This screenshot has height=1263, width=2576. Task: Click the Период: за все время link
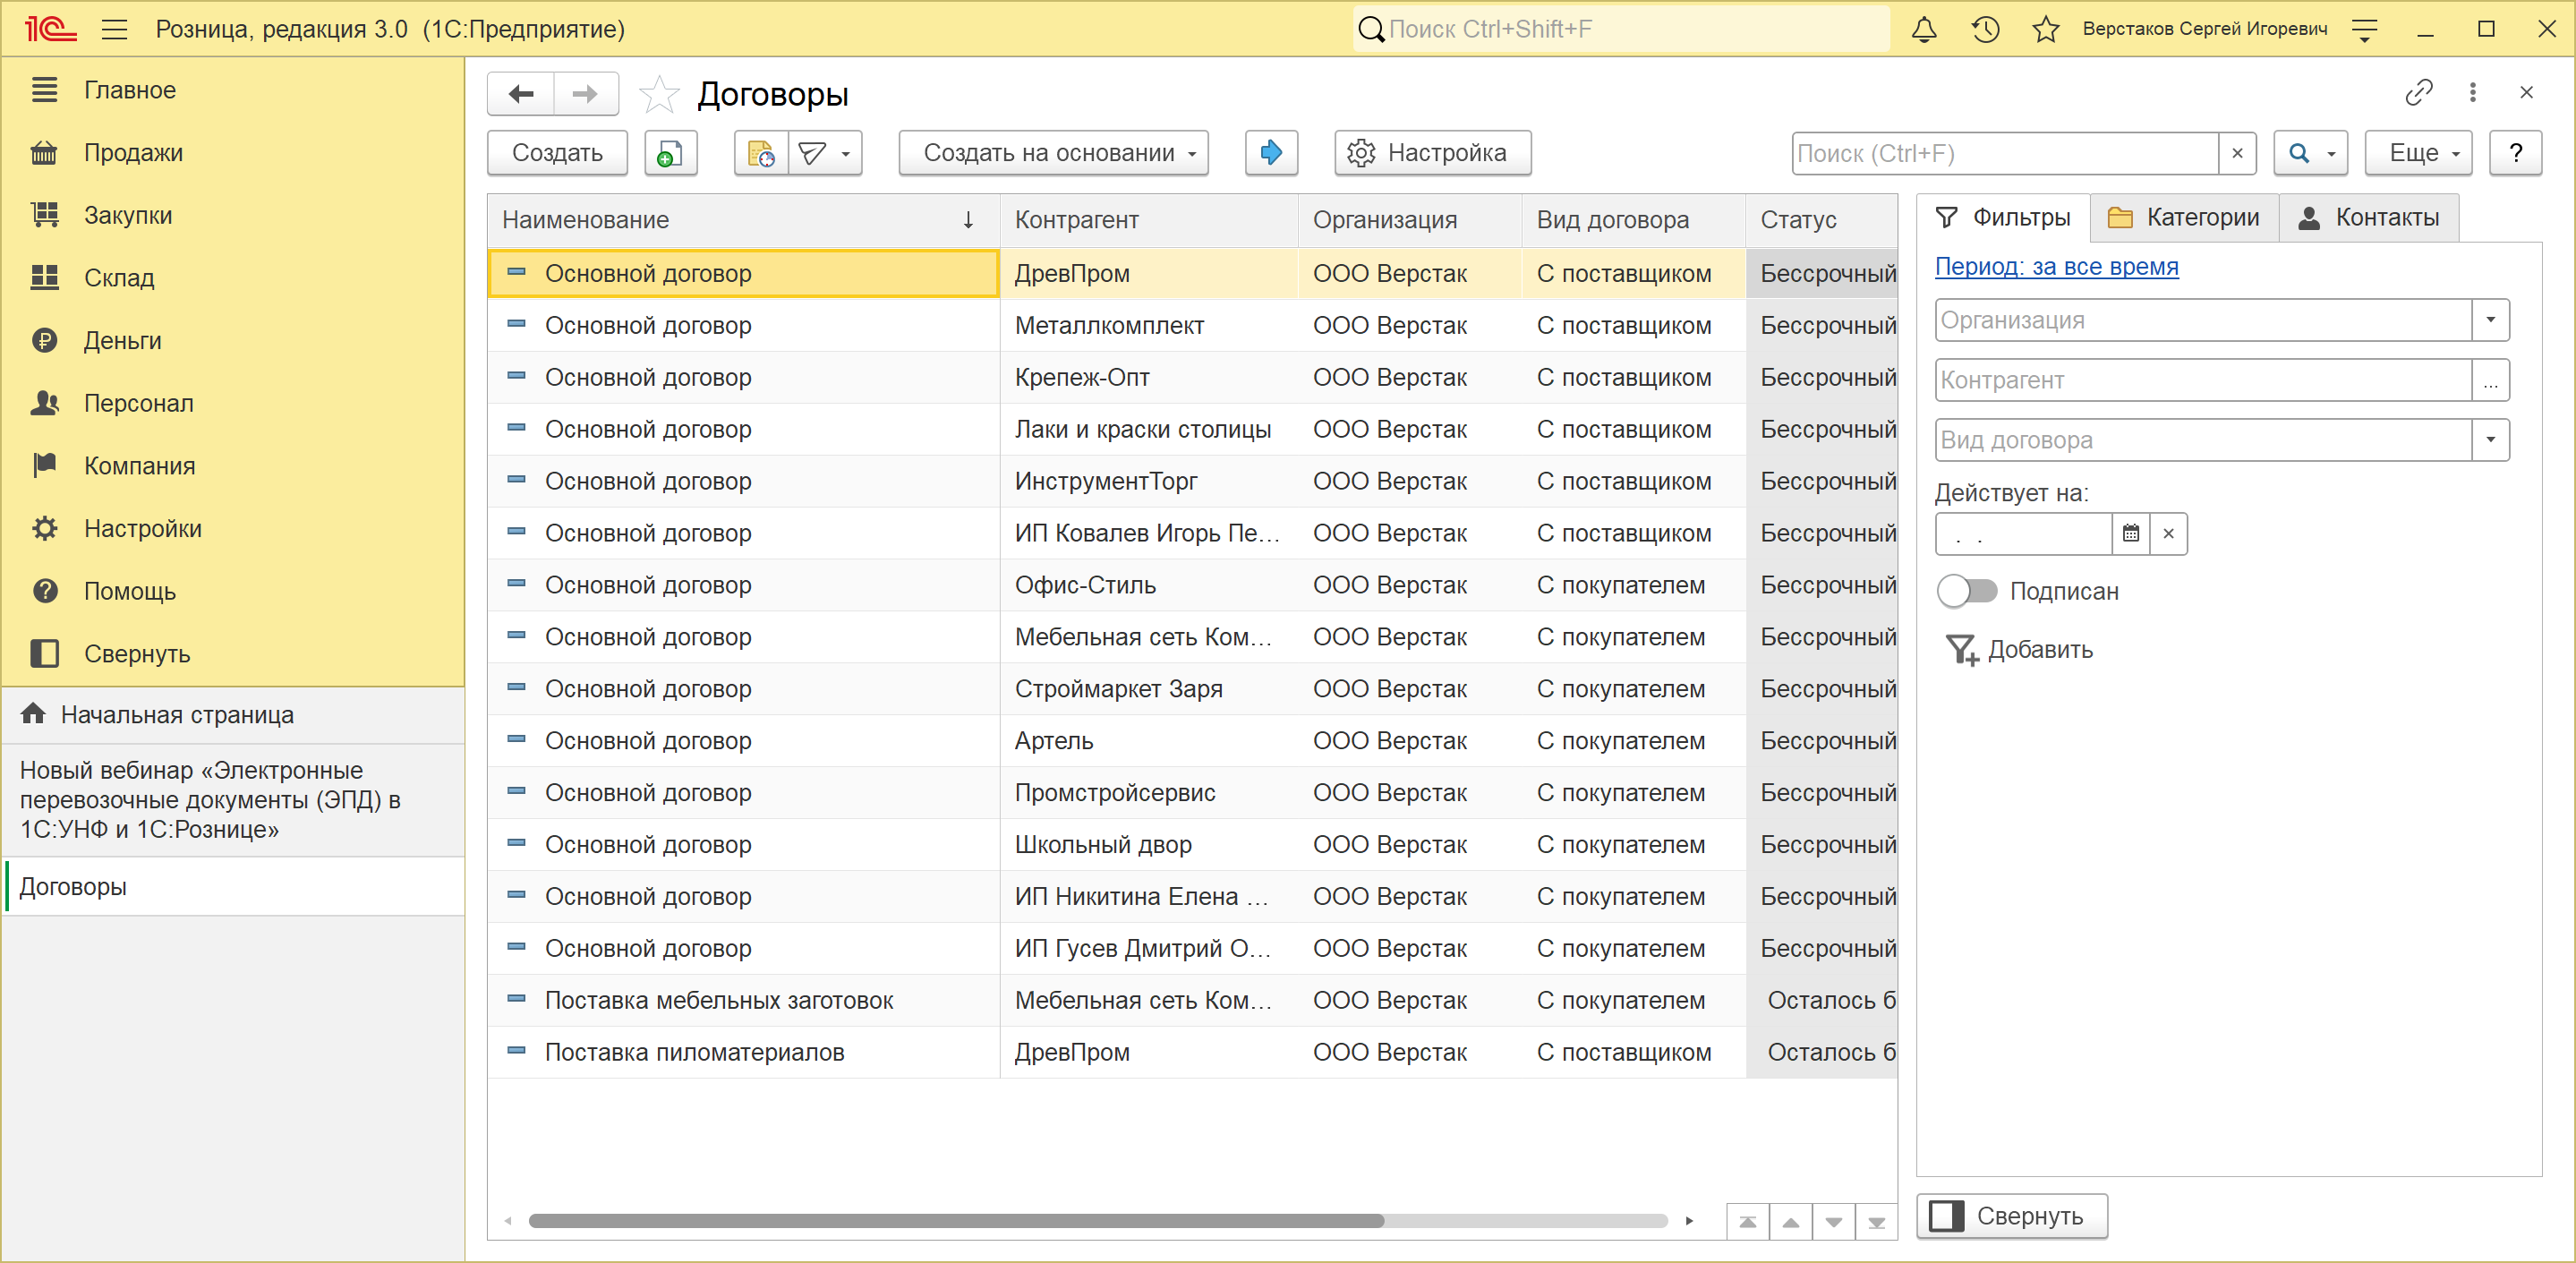click(2057, 267)
